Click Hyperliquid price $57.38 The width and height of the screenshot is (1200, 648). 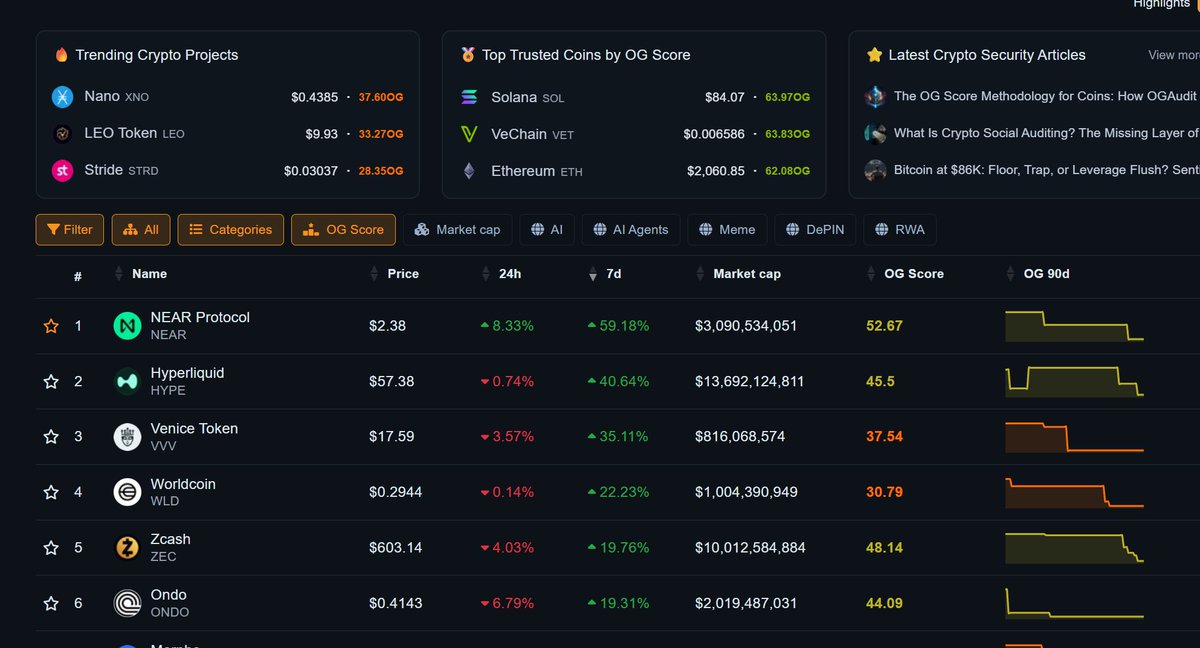tap(391, 381)
